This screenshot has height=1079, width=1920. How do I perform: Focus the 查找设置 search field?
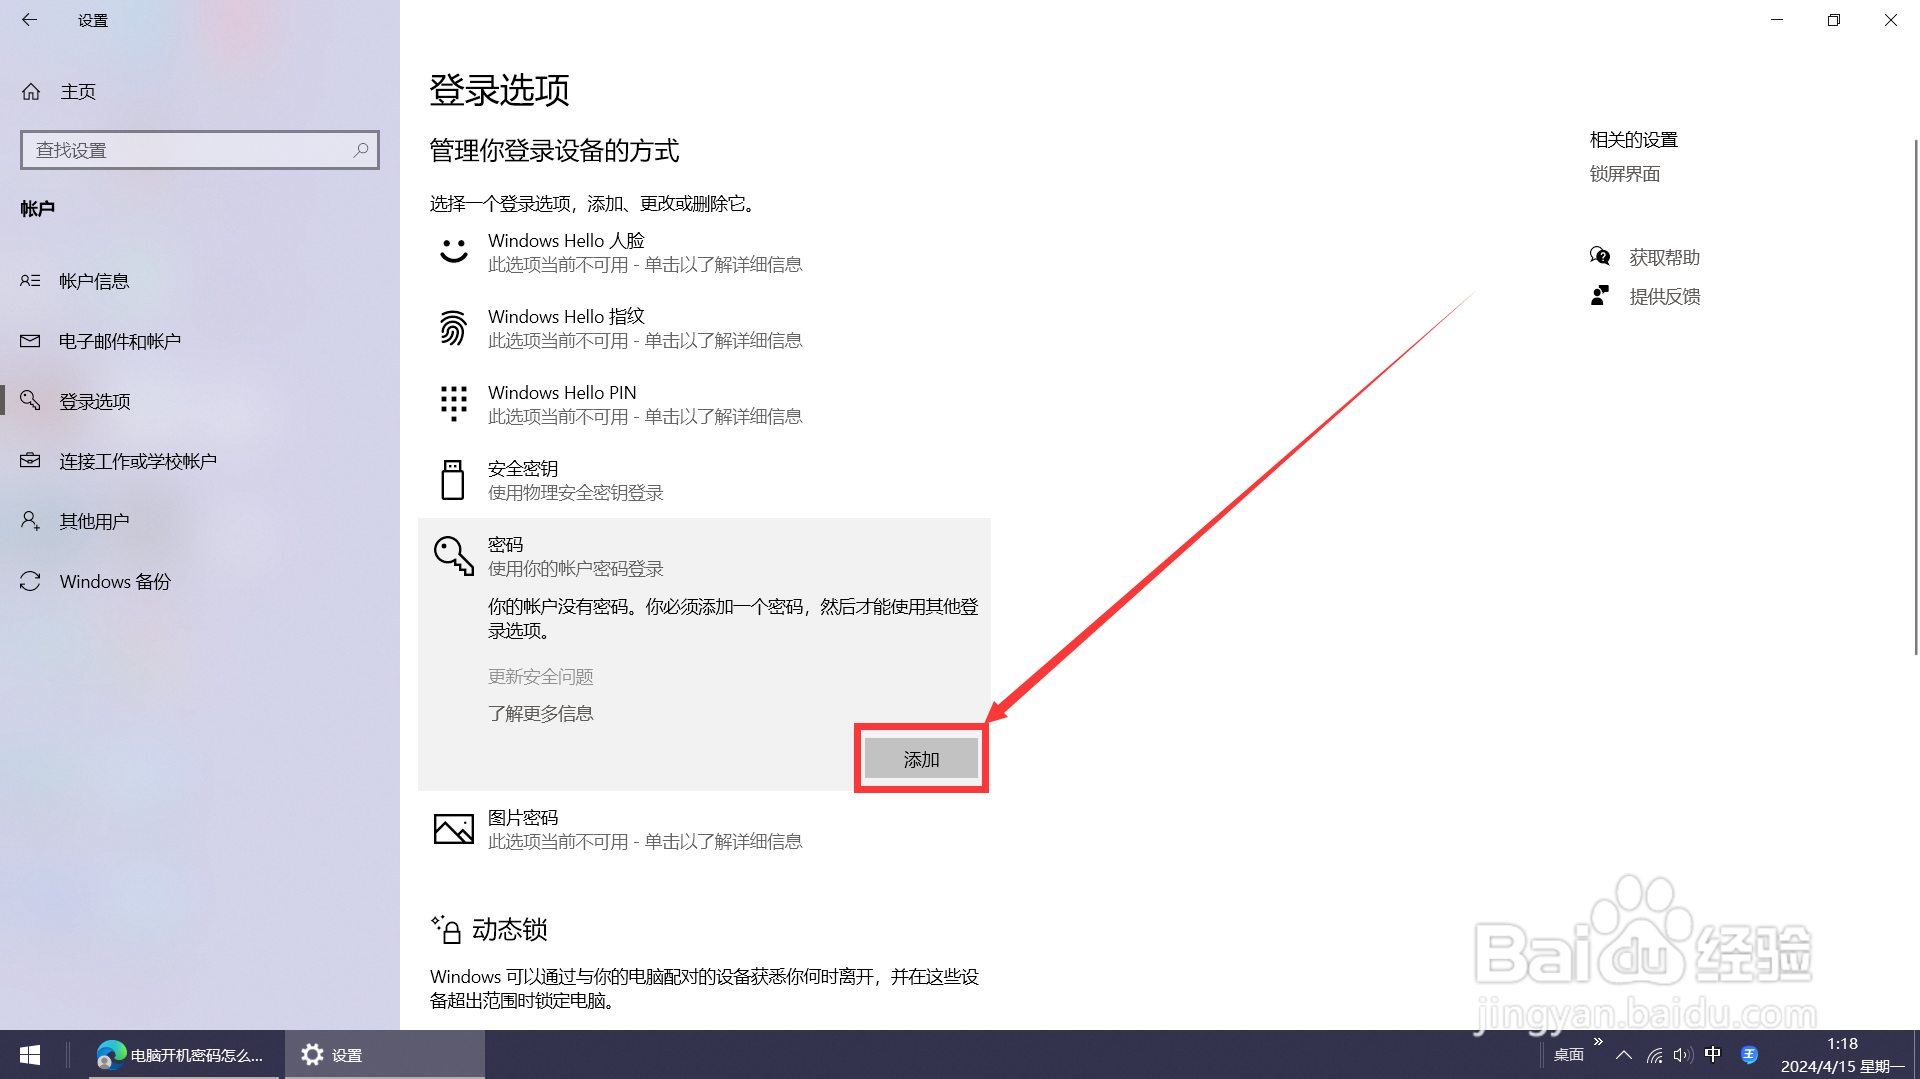click(200, 150)
